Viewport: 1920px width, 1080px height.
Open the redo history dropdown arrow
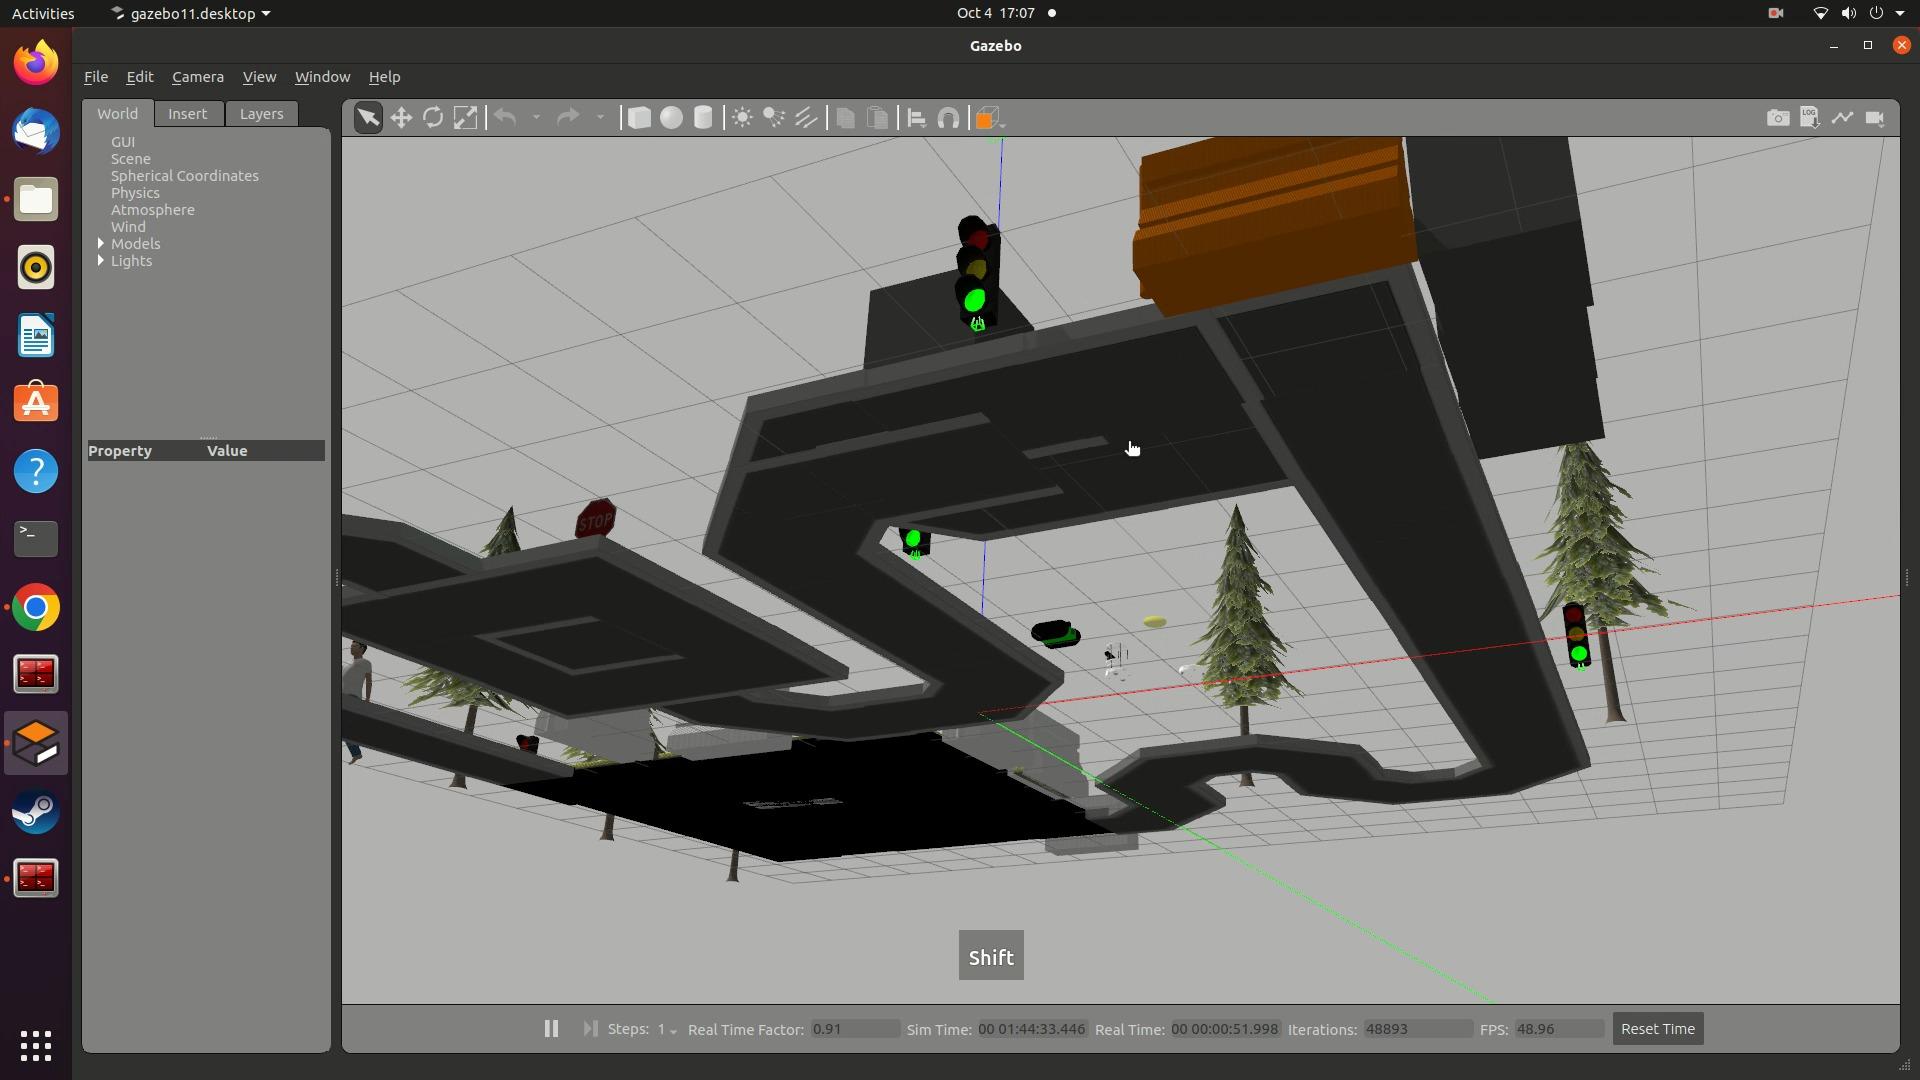tap(600, 118)
